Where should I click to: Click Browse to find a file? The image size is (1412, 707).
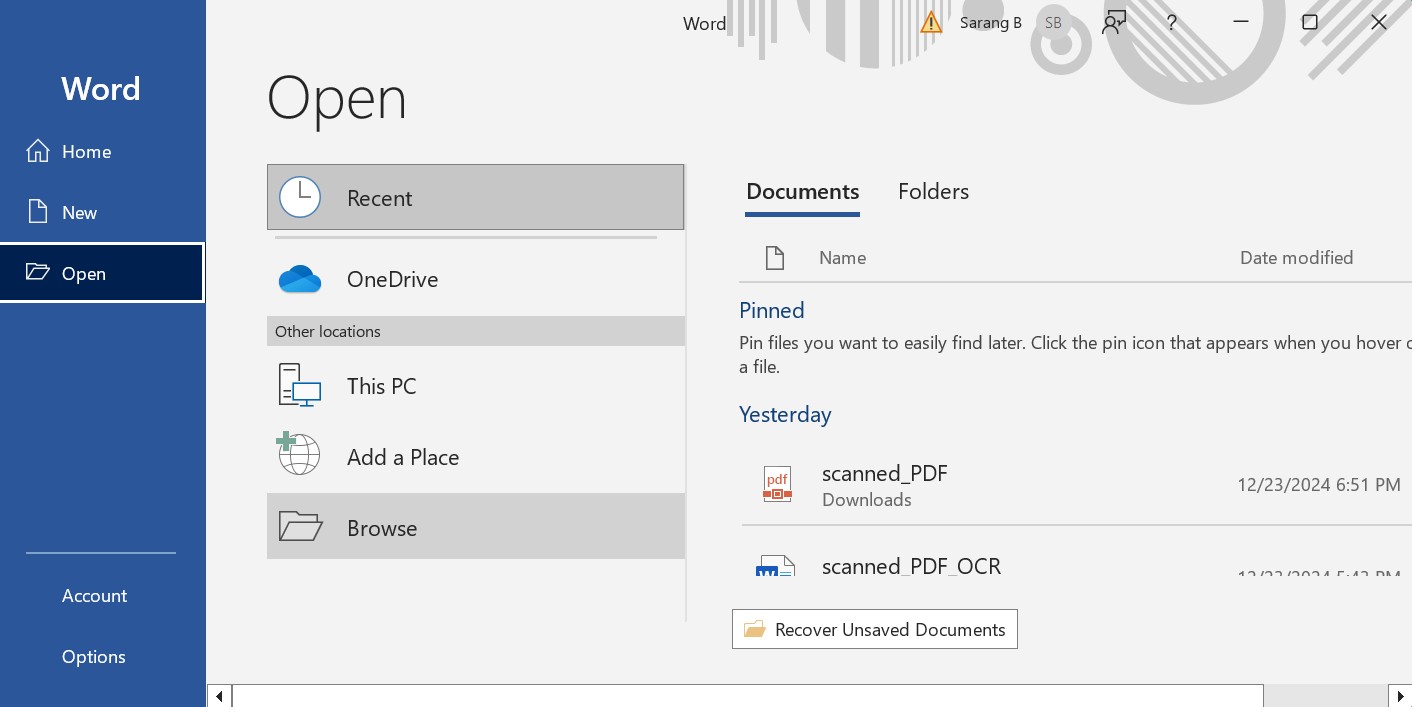tap(476, 526)
